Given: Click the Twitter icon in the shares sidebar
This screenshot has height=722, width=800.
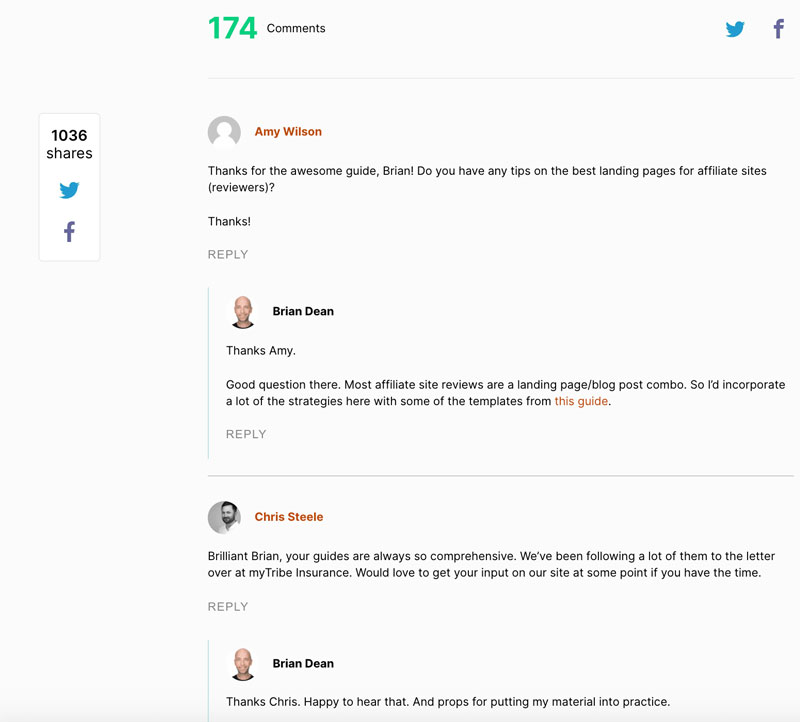Looking at the screenshot, I should click(x=68, y=189).
